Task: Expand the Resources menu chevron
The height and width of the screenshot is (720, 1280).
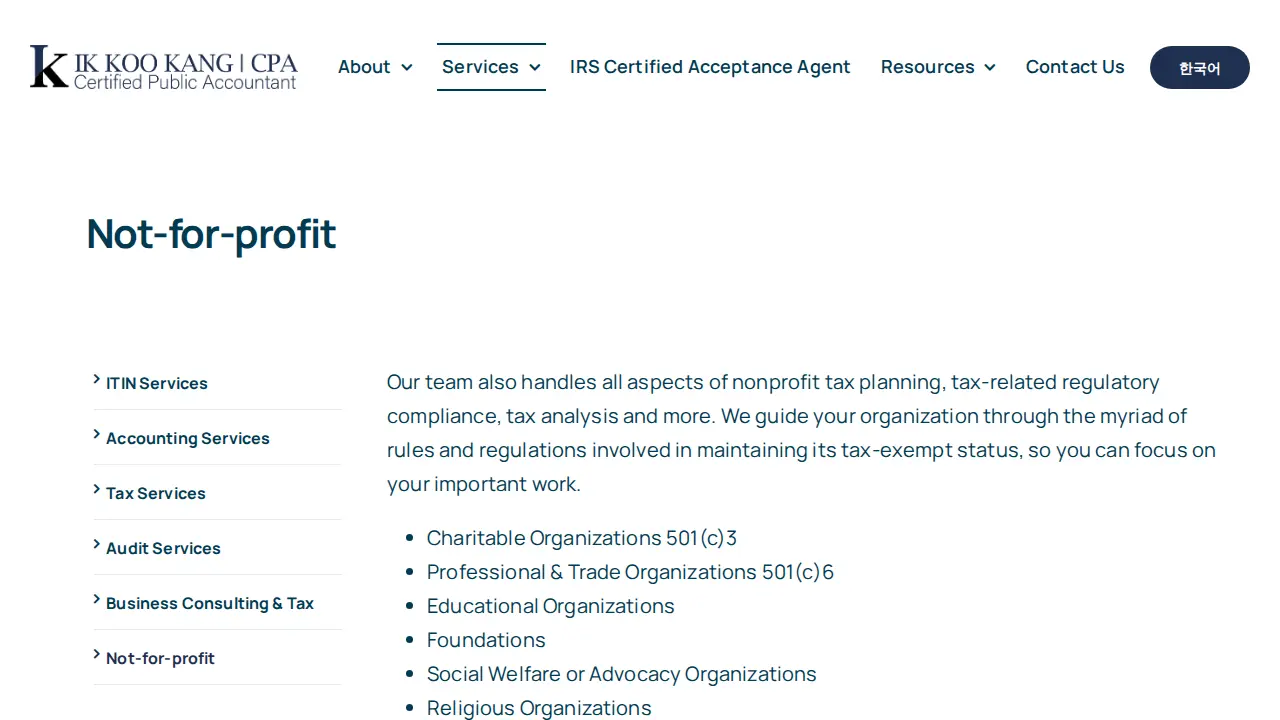Action: pos(990,67)
